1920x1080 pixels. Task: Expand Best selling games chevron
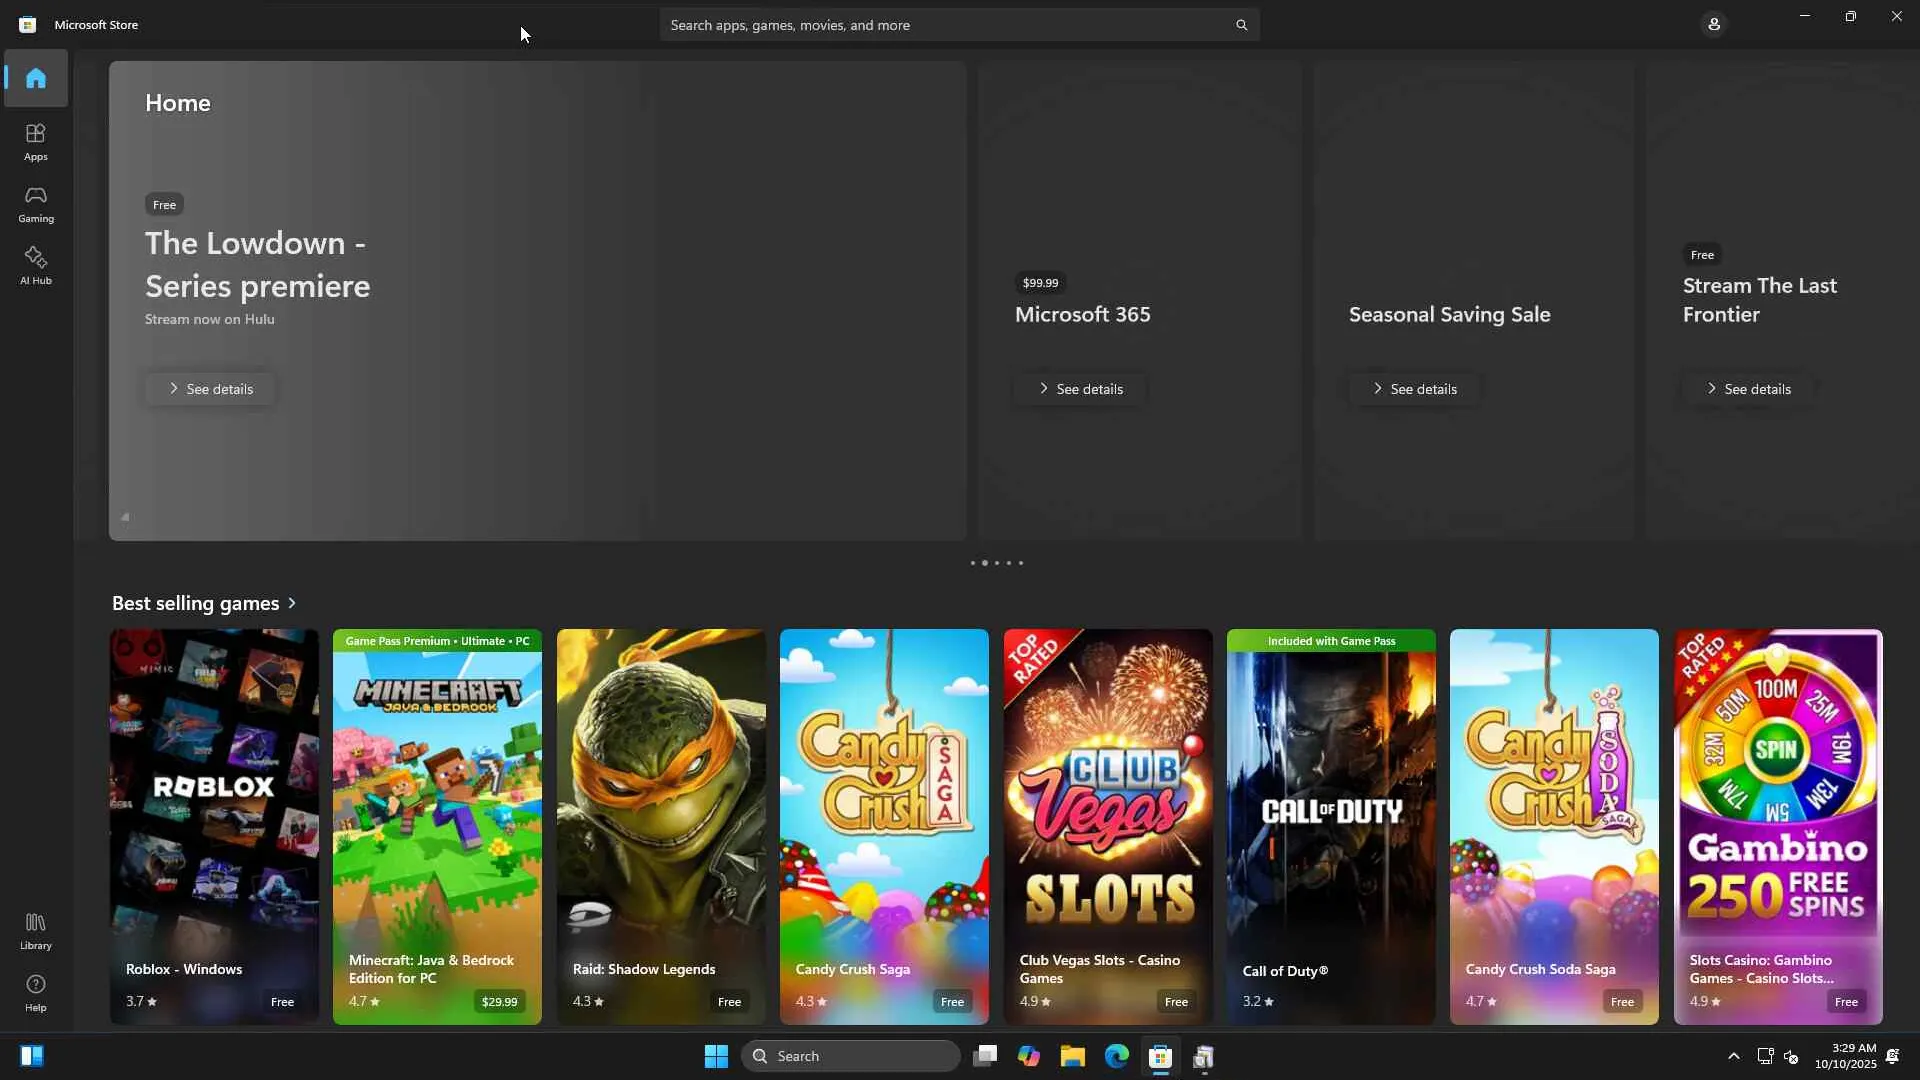pyautogui.click(x=292, y=603)
